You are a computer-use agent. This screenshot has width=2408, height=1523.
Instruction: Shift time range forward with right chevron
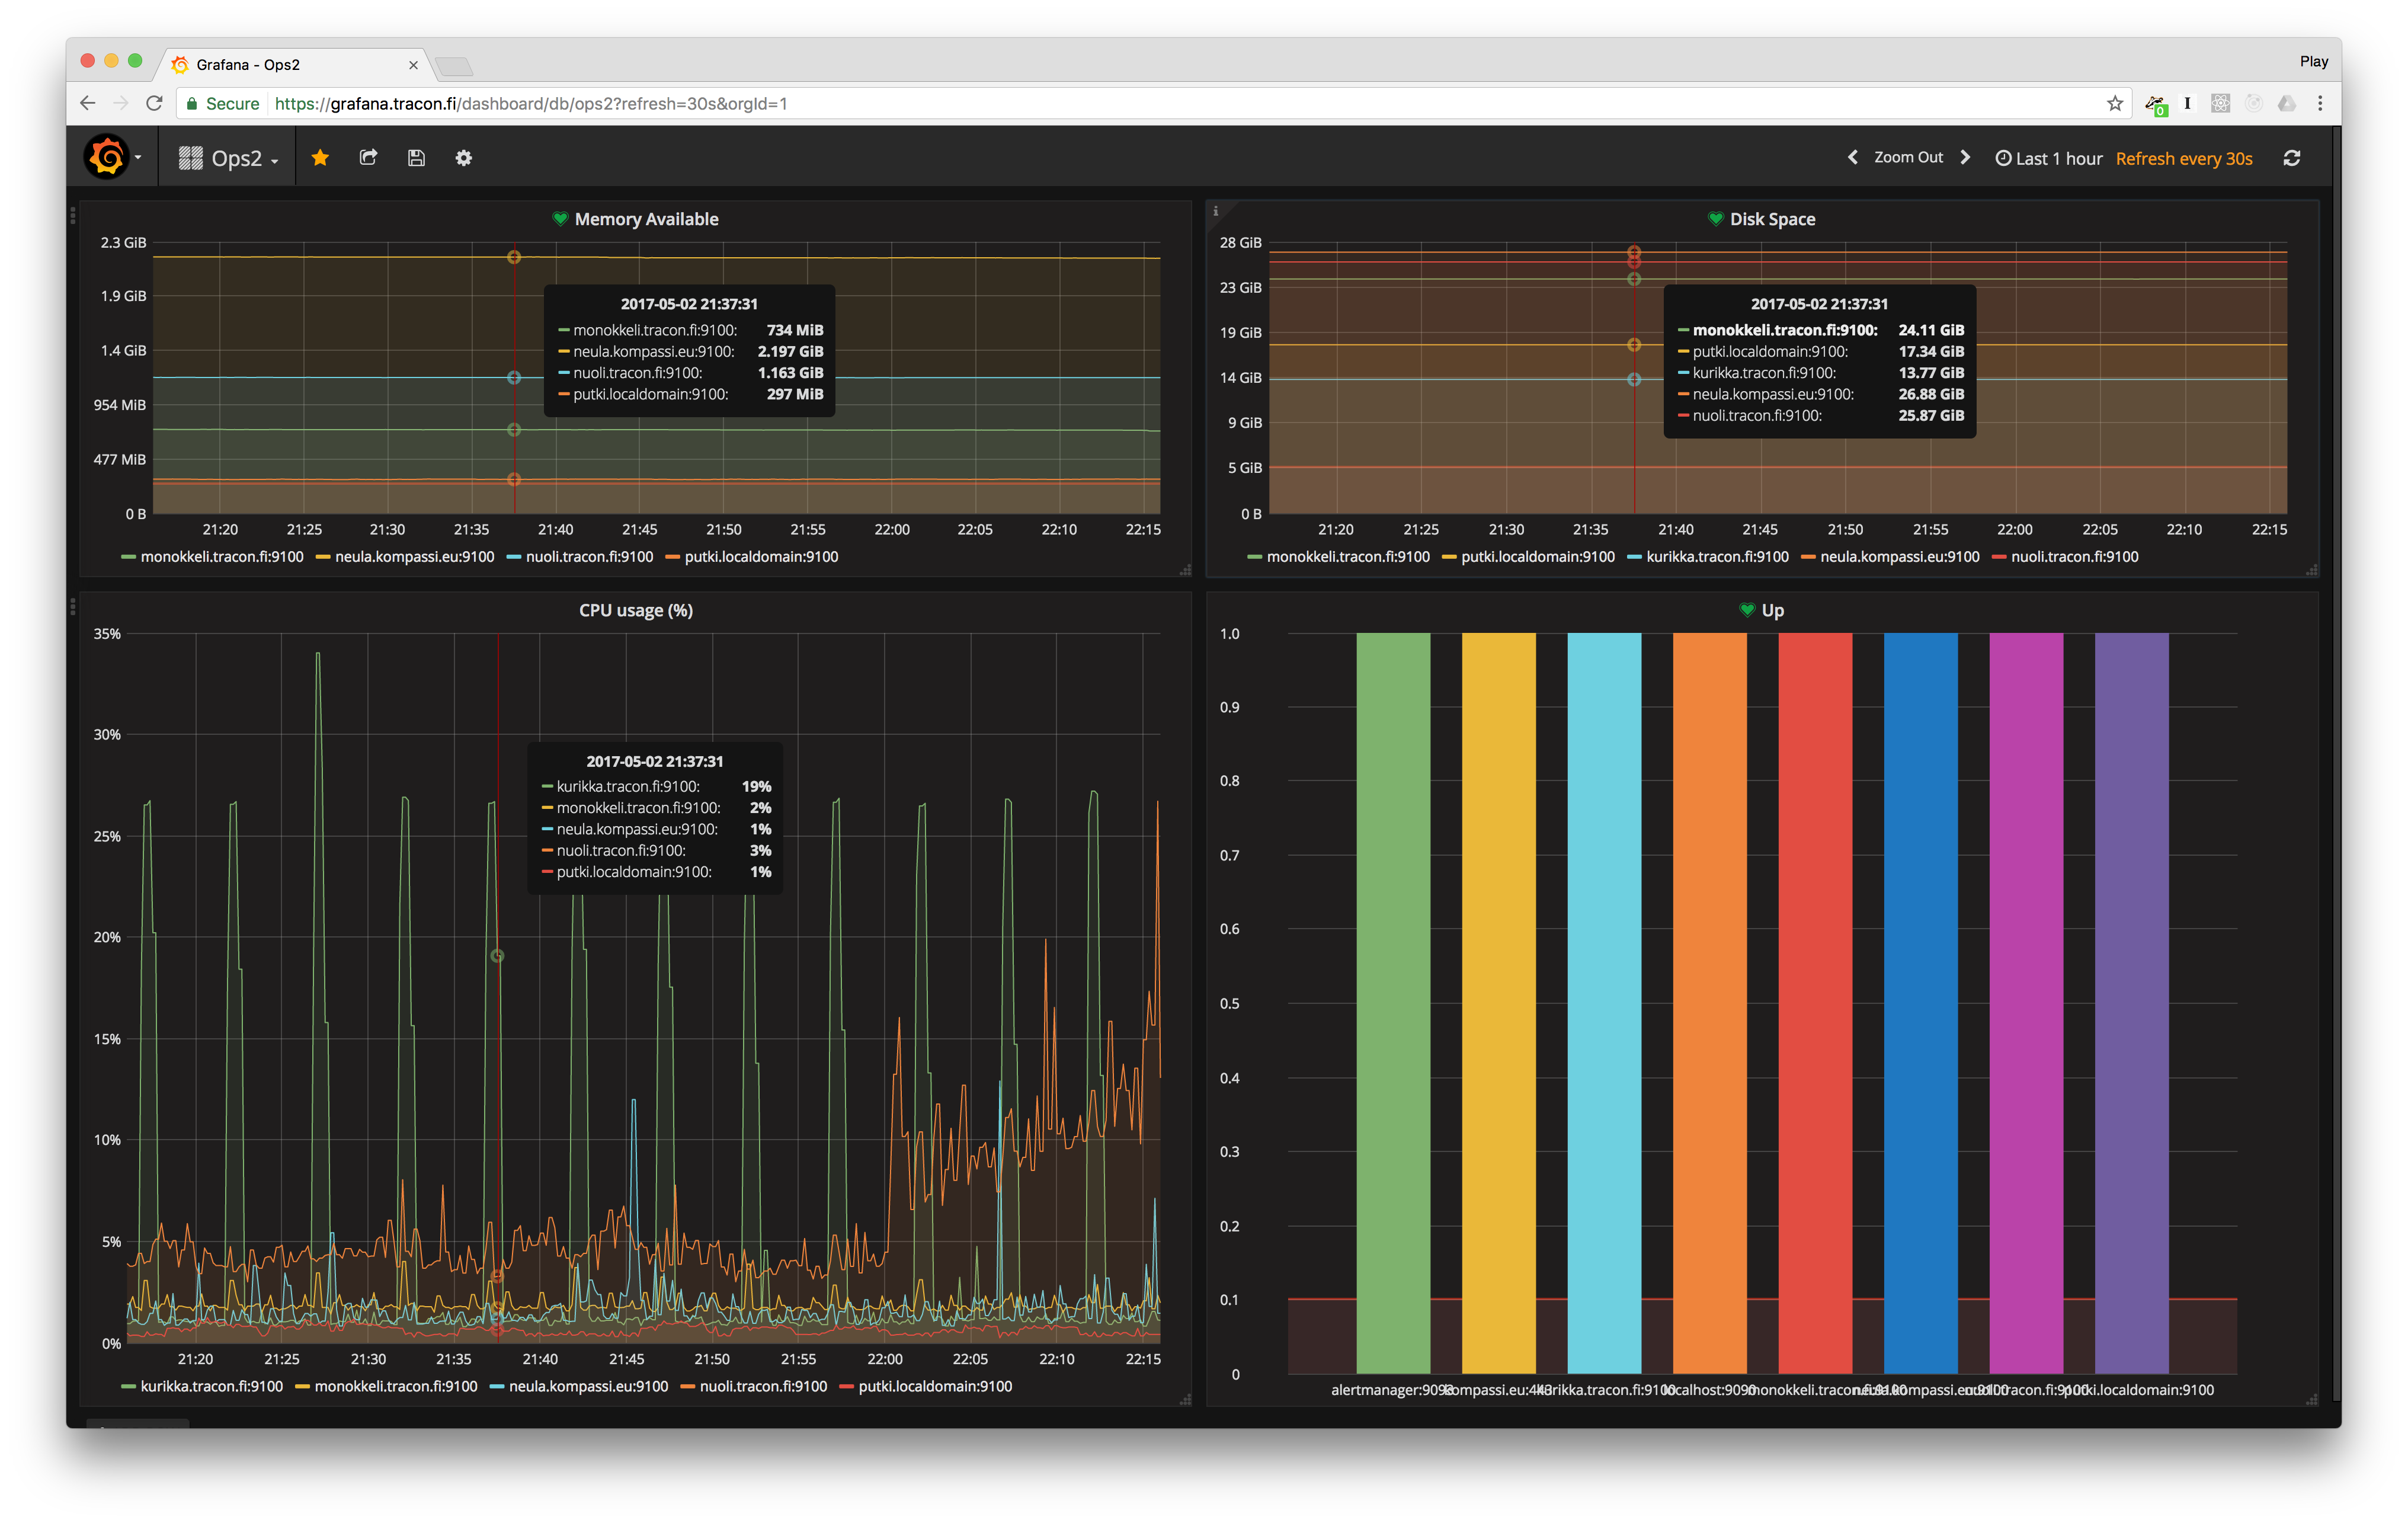click(1965, 158)
